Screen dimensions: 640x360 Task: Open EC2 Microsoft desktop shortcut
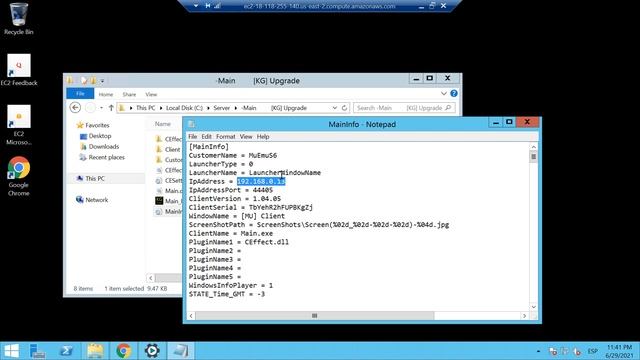point(19,124)
